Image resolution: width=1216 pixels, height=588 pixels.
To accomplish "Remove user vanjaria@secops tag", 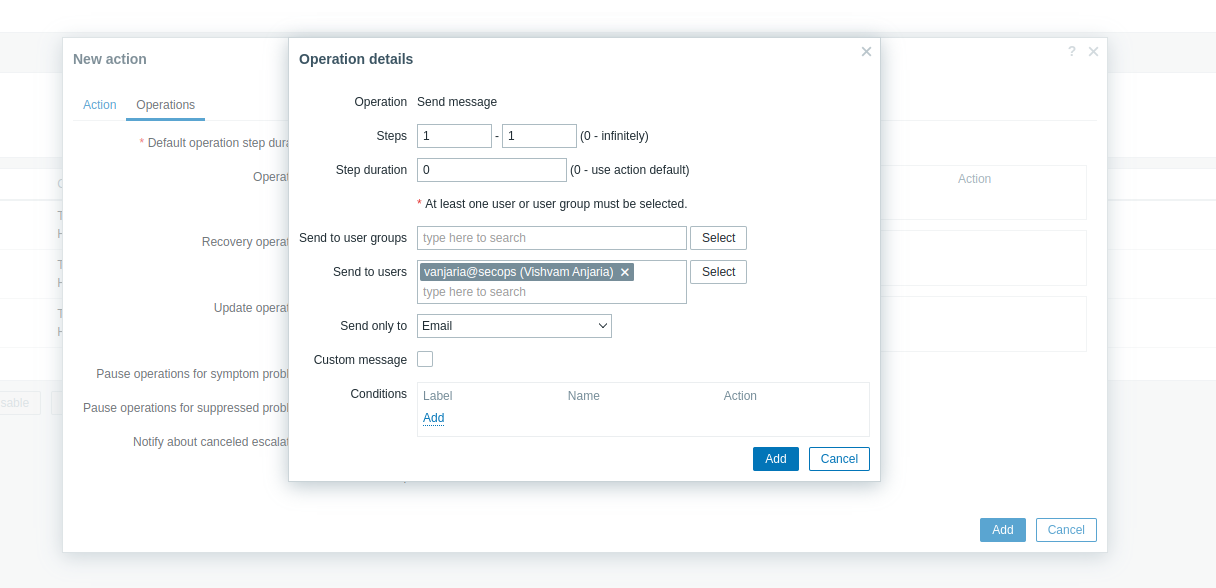I will [625, 272].
